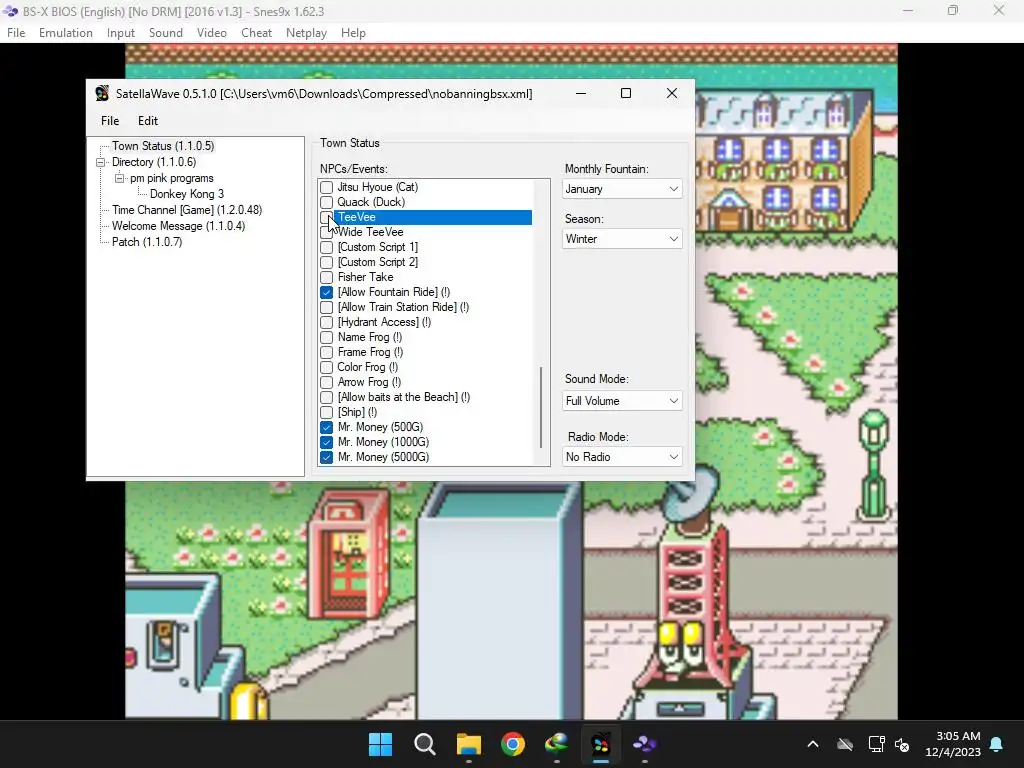Open the Snes9x File menu
The image size is (1024, 768).
click(16, 33)
